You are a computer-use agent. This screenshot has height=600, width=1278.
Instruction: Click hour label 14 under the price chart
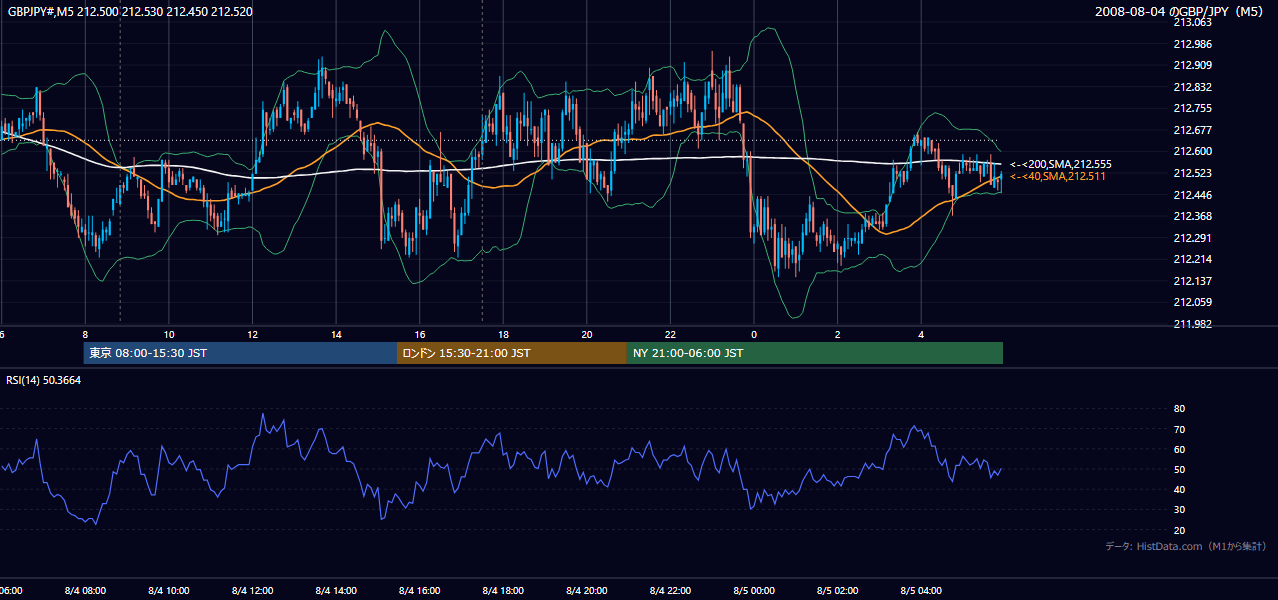pos(336,335)
